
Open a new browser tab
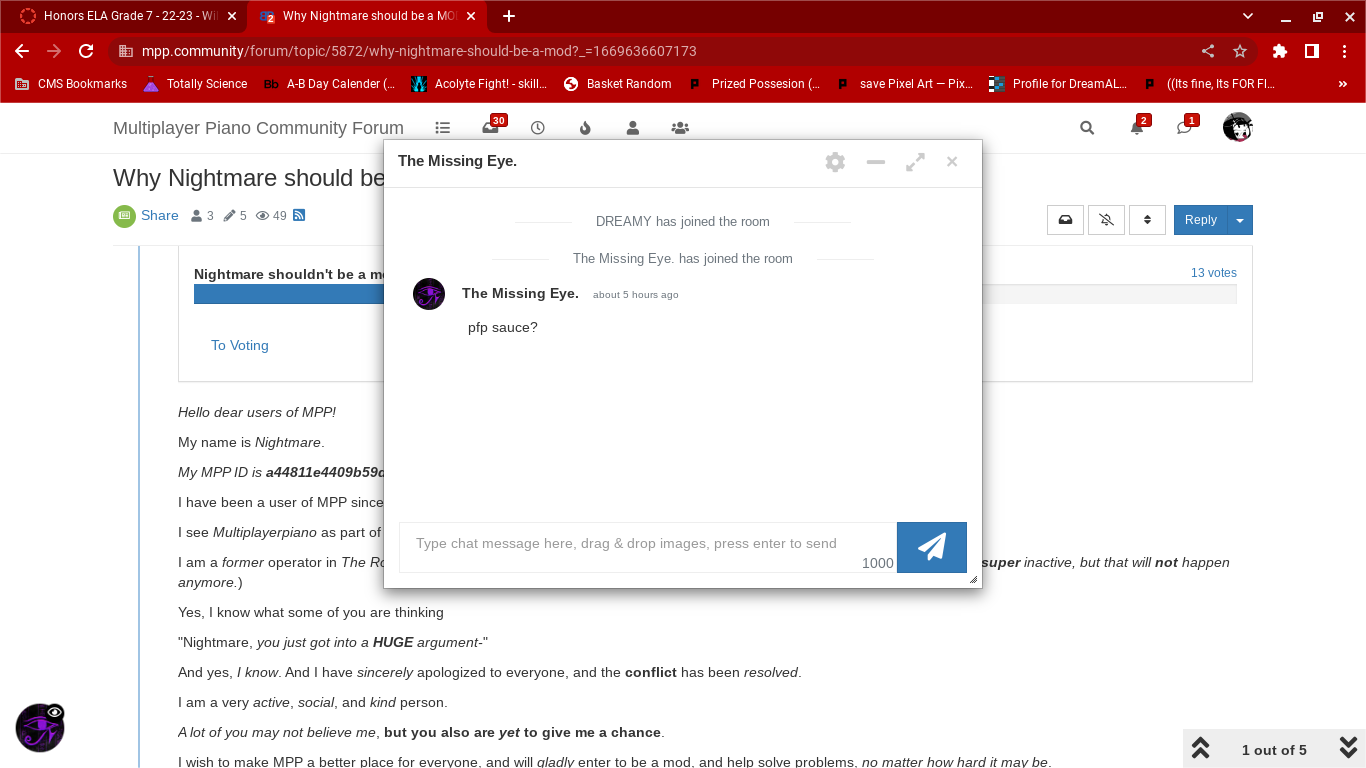coord(509,16)
